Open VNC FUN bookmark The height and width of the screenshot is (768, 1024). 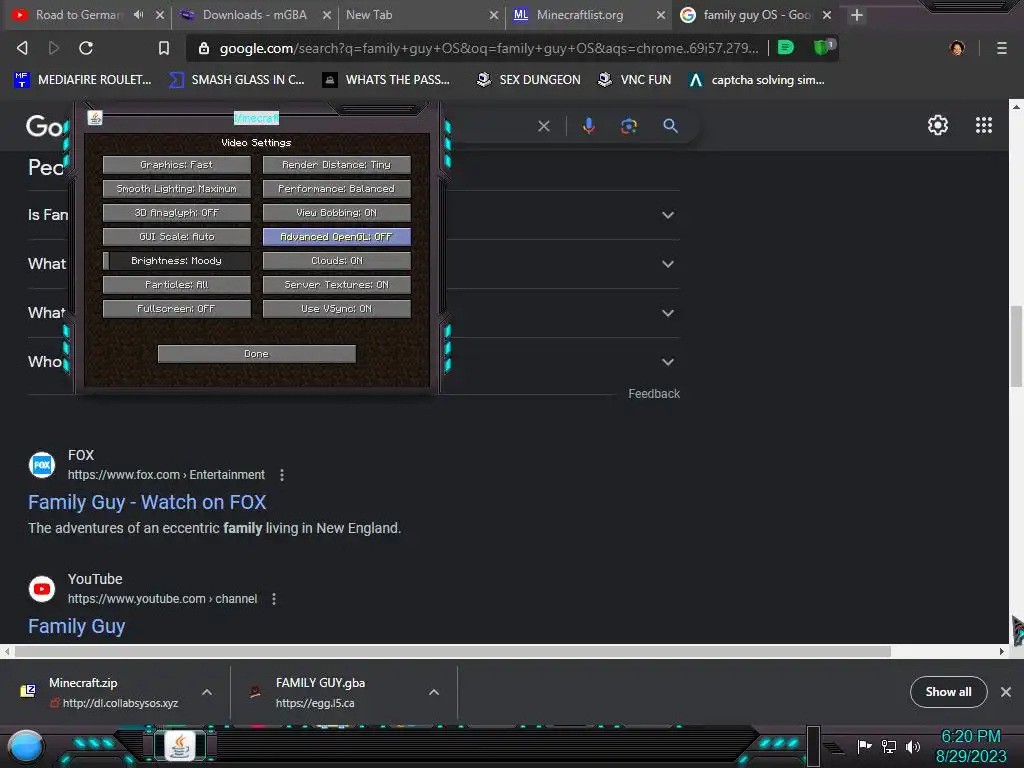point(635,80)
